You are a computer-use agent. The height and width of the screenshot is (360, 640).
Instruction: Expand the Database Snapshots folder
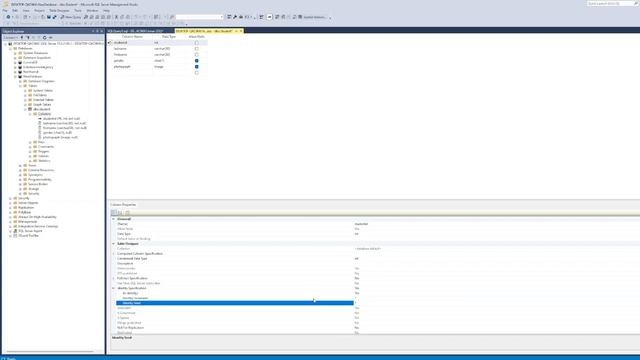click(16, 58)
